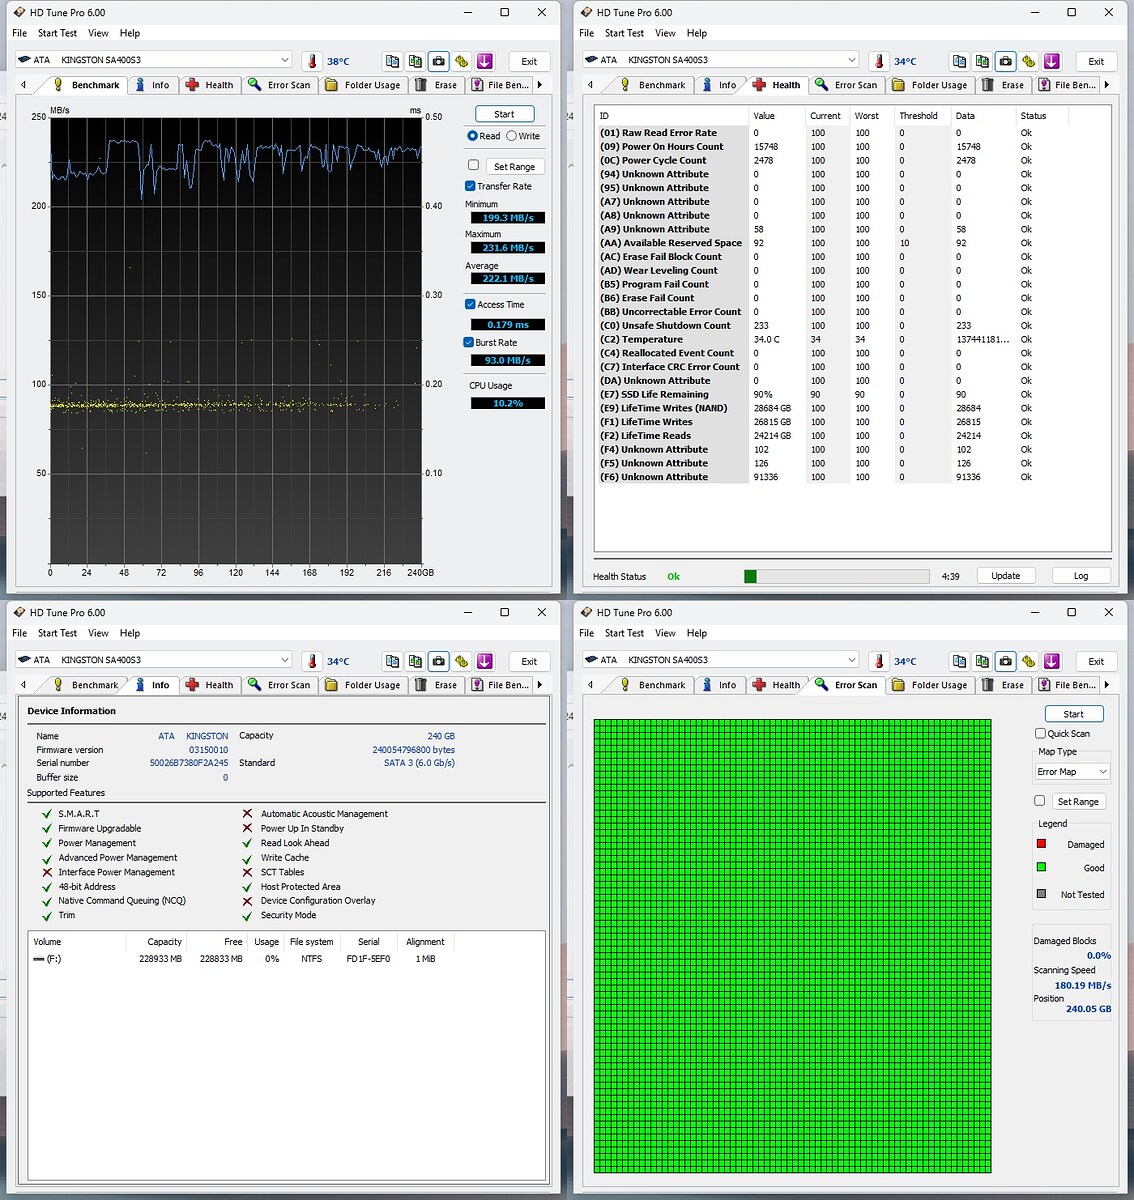The image size is (1134, 1200).
Task: Click copy-text icon in Info window toolbar
Action: pos(392,661)
